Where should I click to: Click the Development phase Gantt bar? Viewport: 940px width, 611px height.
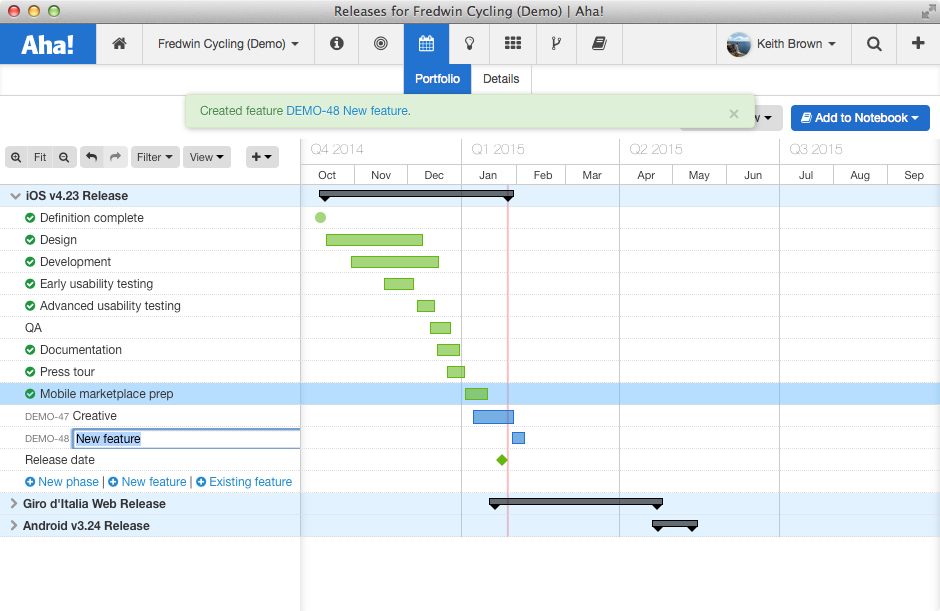click(395, 262)
